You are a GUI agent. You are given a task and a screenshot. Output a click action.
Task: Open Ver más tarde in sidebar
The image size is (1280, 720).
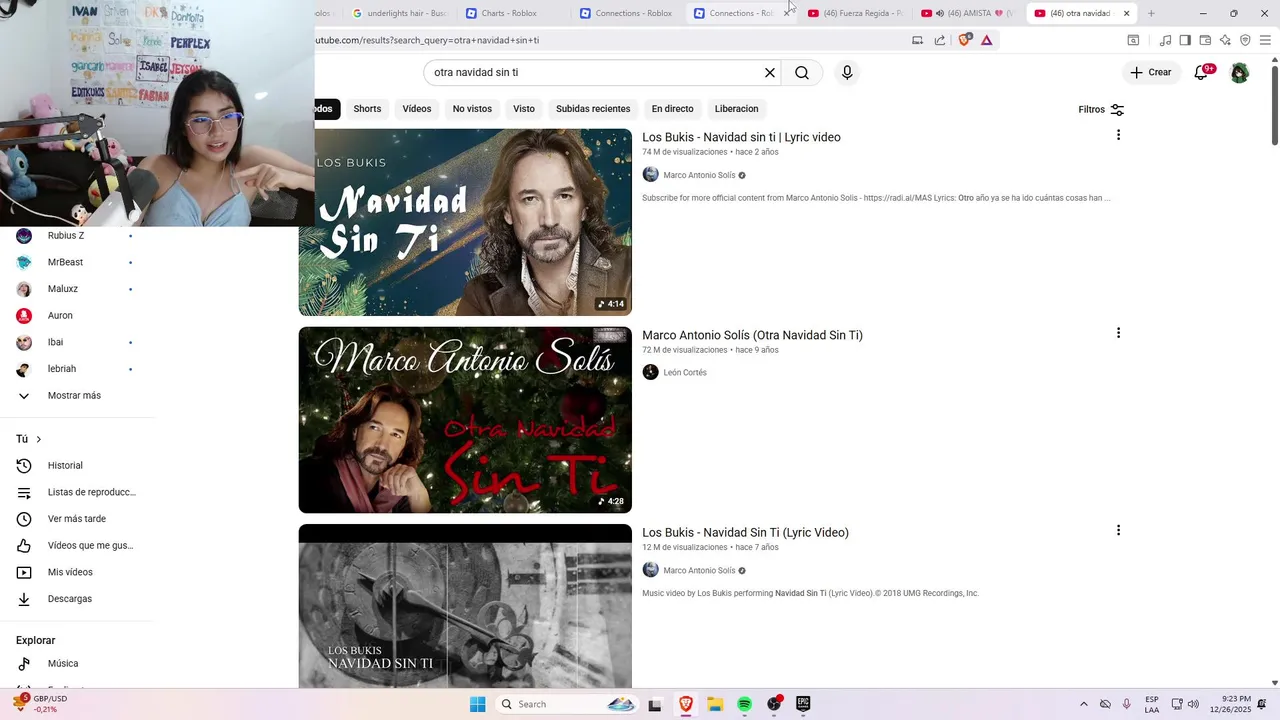click(77, 519)
